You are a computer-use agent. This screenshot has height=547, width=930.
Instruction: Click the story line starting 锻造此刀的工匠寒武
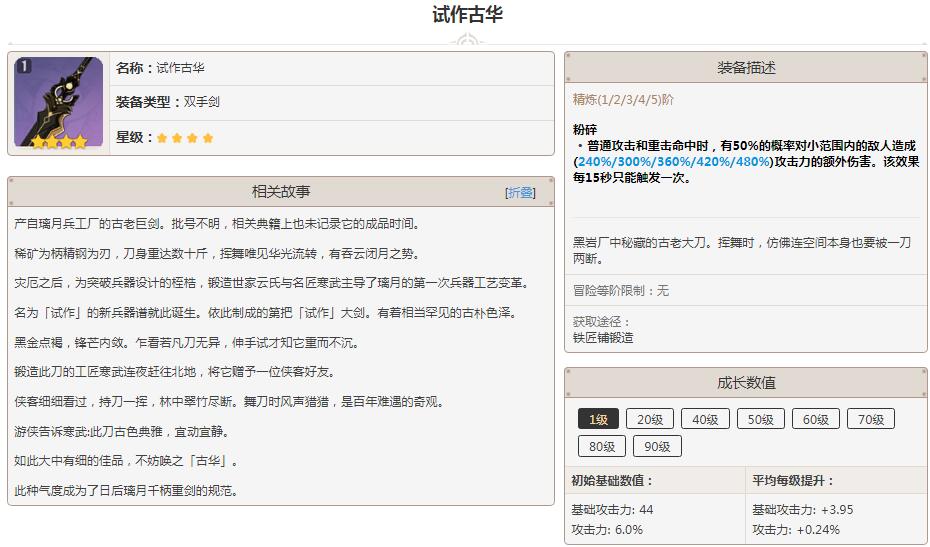tap(175, 372)
